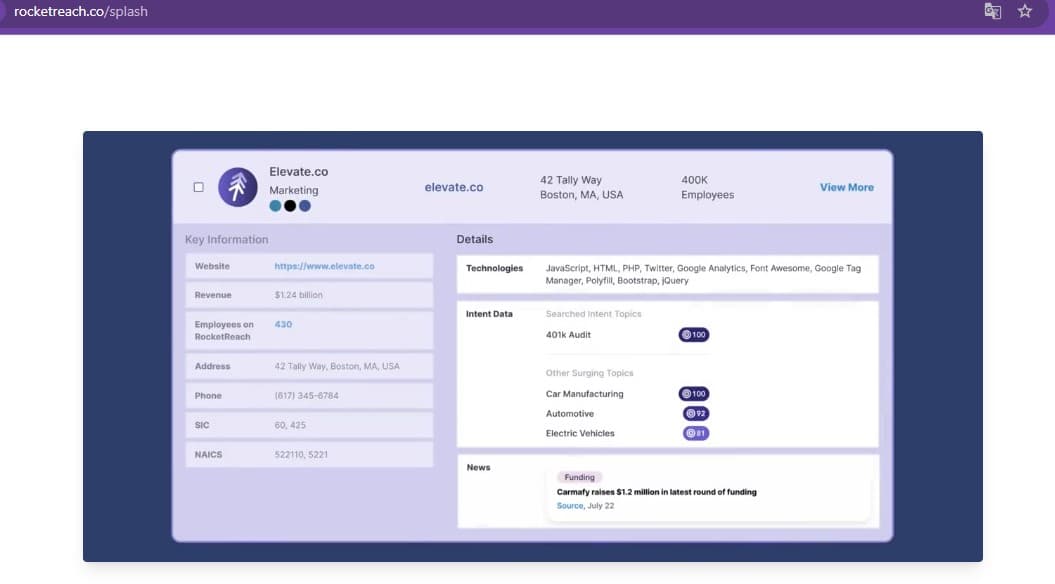Viewport: 1055px width, 584px height.
Task: Click the 100 badge next to Car Manufacturing
Action: 694,393
